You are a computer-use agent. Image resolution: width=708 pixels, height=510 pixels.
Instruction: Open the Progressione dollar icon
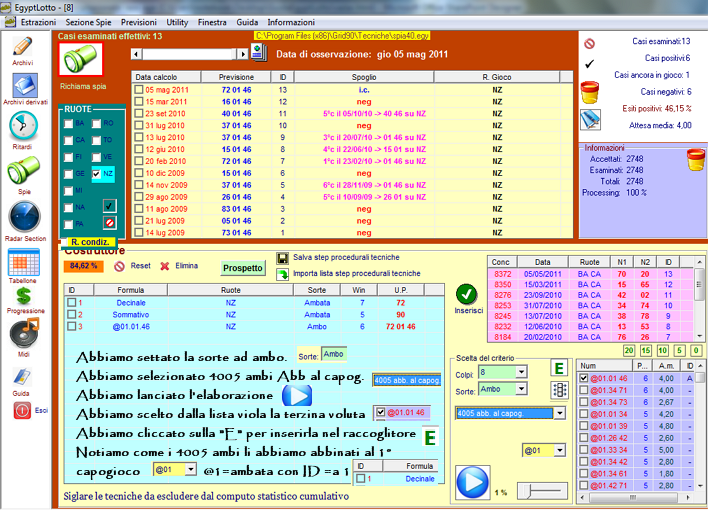[x=23, y=296]
